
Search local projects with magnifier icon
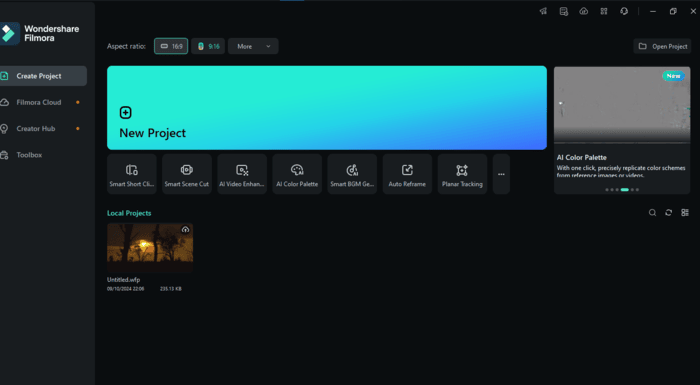coord(652,213)
